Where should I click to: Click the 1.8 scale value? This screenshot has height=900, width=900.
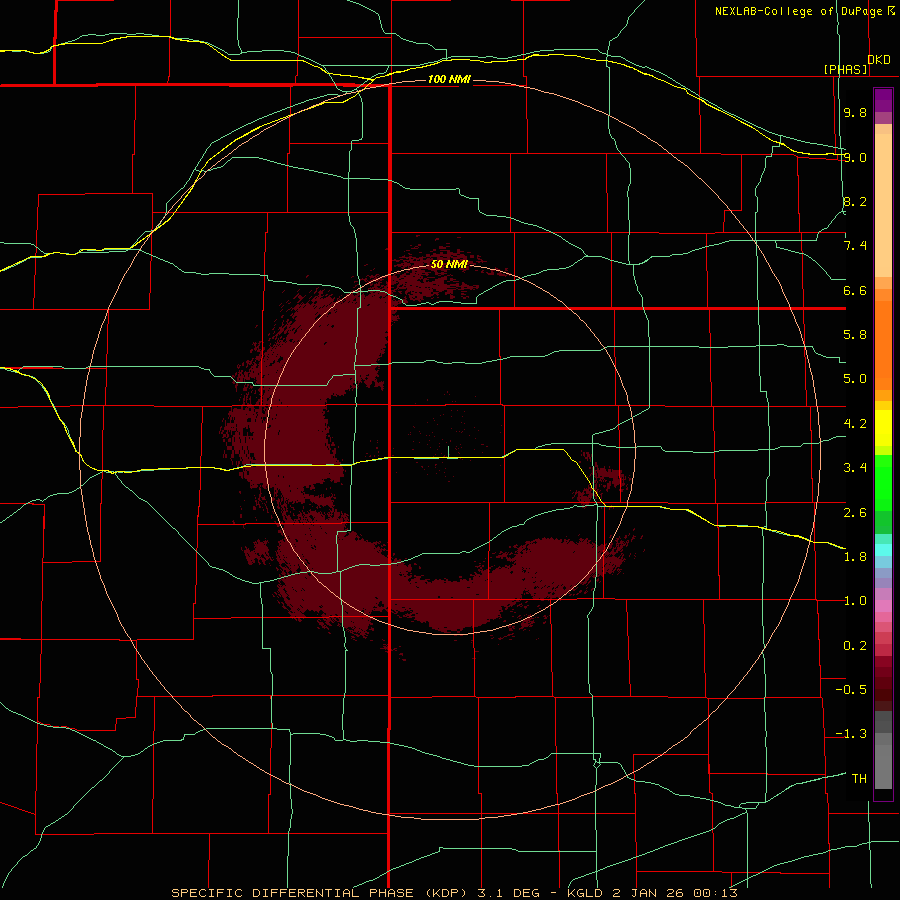[855, 557]
